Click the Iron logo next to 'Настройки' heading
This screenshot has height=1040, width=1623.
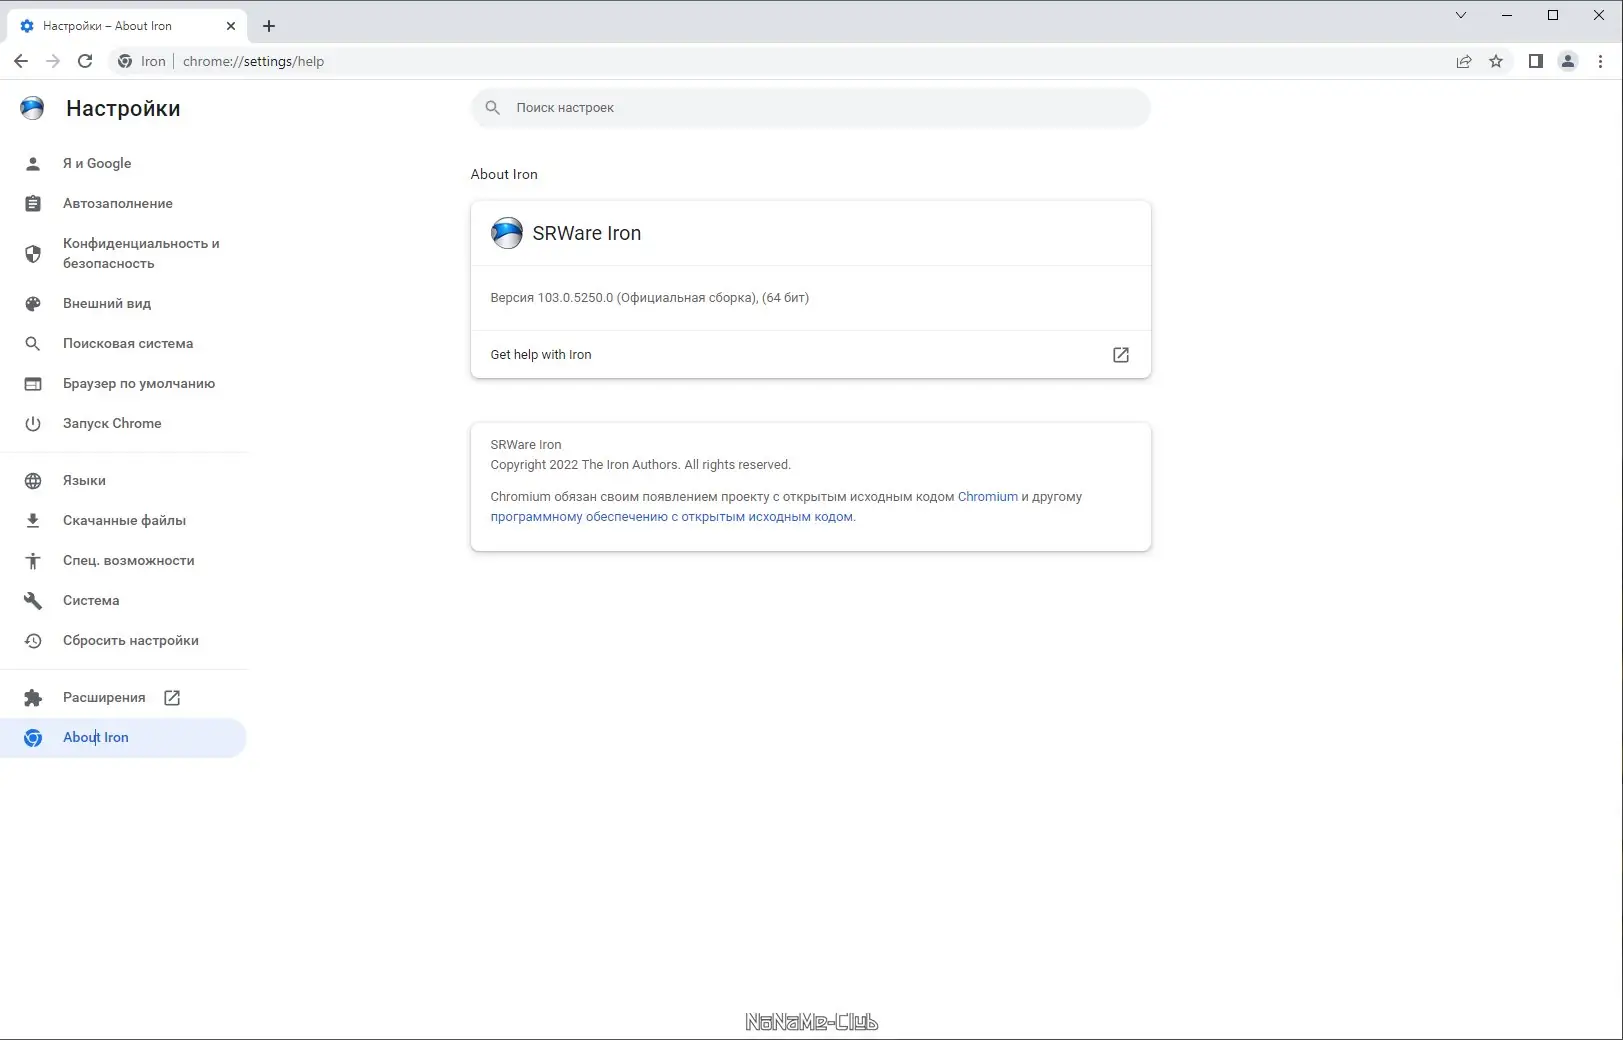[x=32, y=108]
